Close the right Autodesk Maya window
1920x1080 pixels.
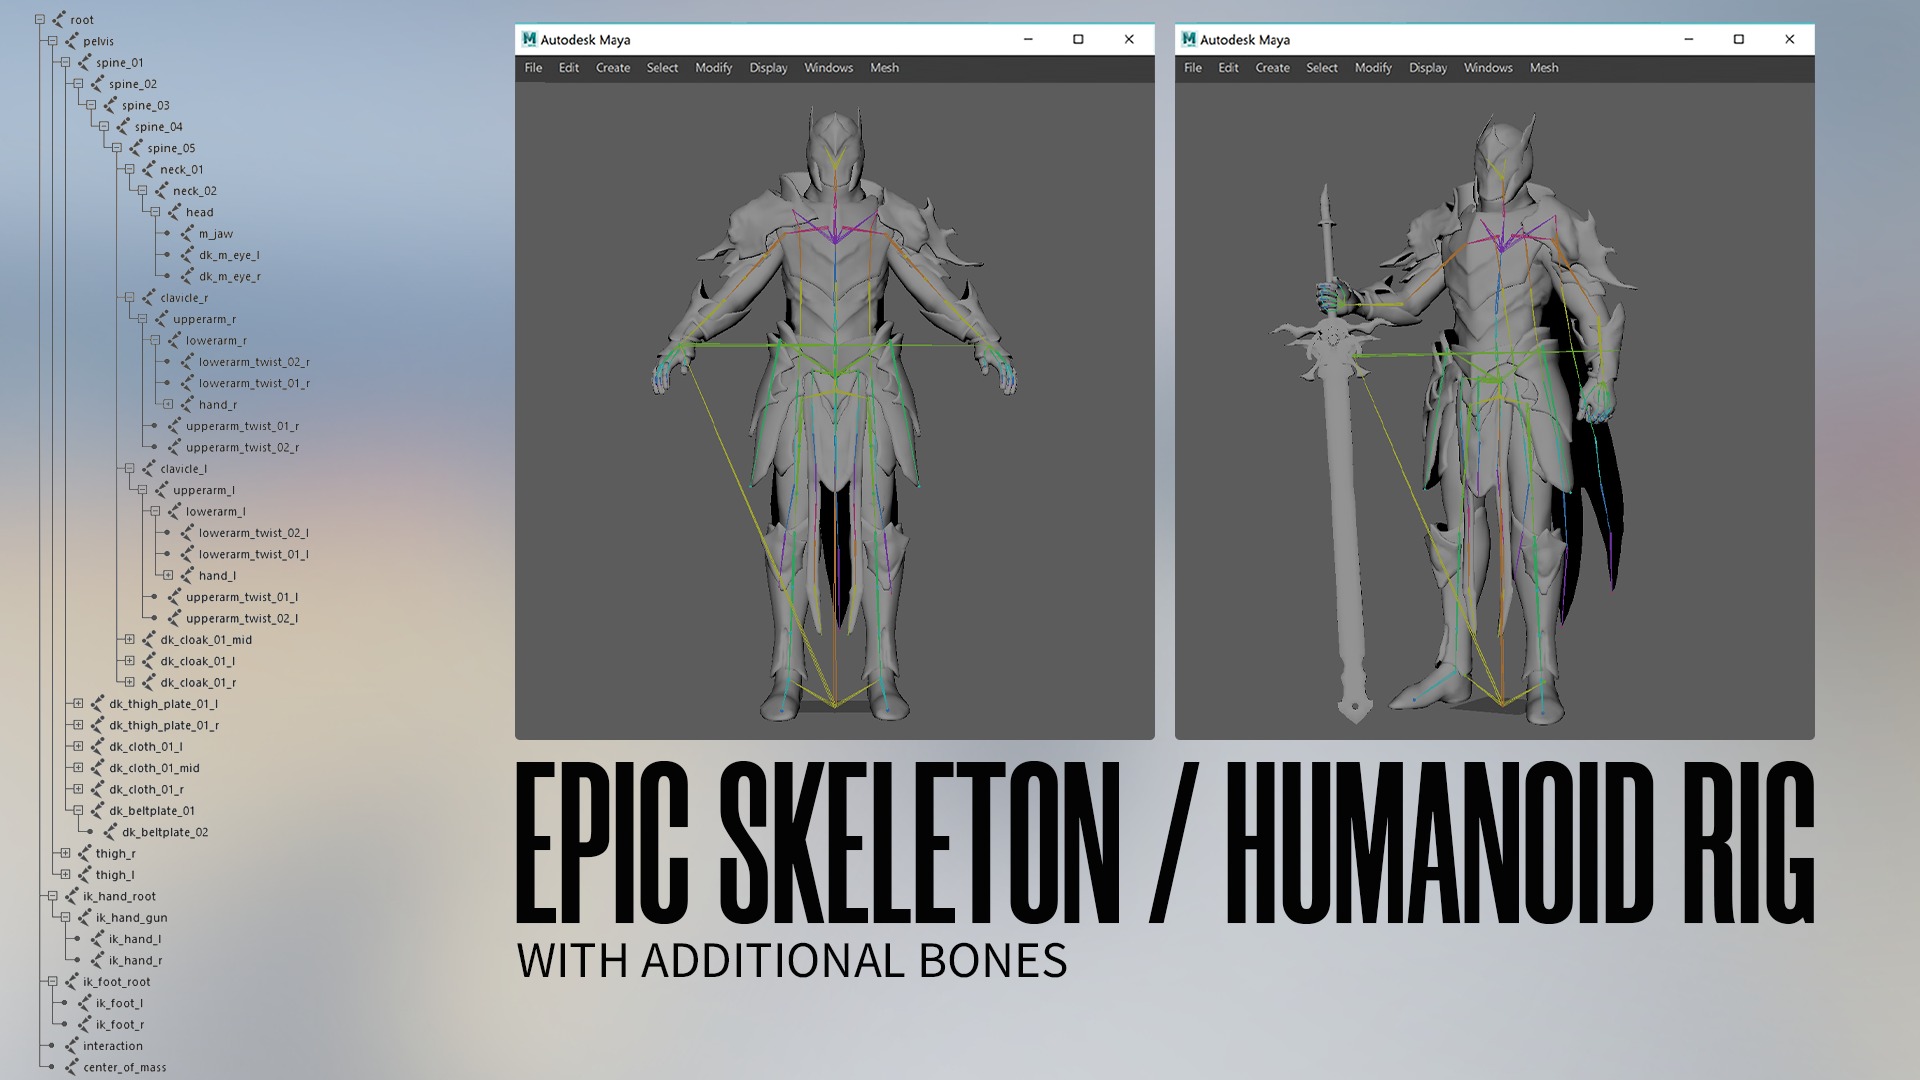[1790, 39]
